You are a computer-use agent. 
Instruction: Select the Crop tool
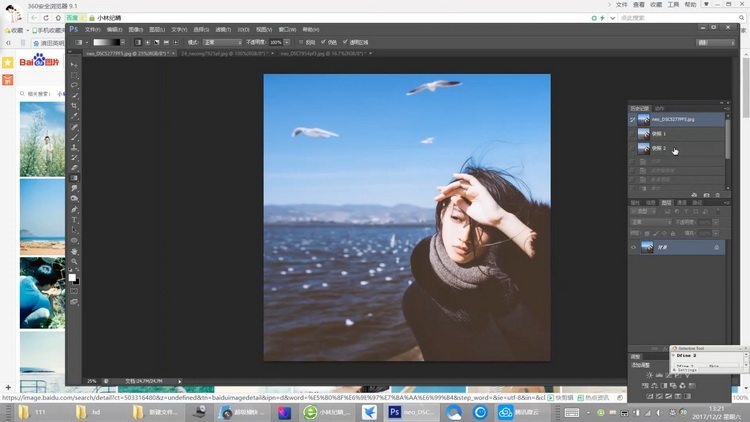[74, 106]
